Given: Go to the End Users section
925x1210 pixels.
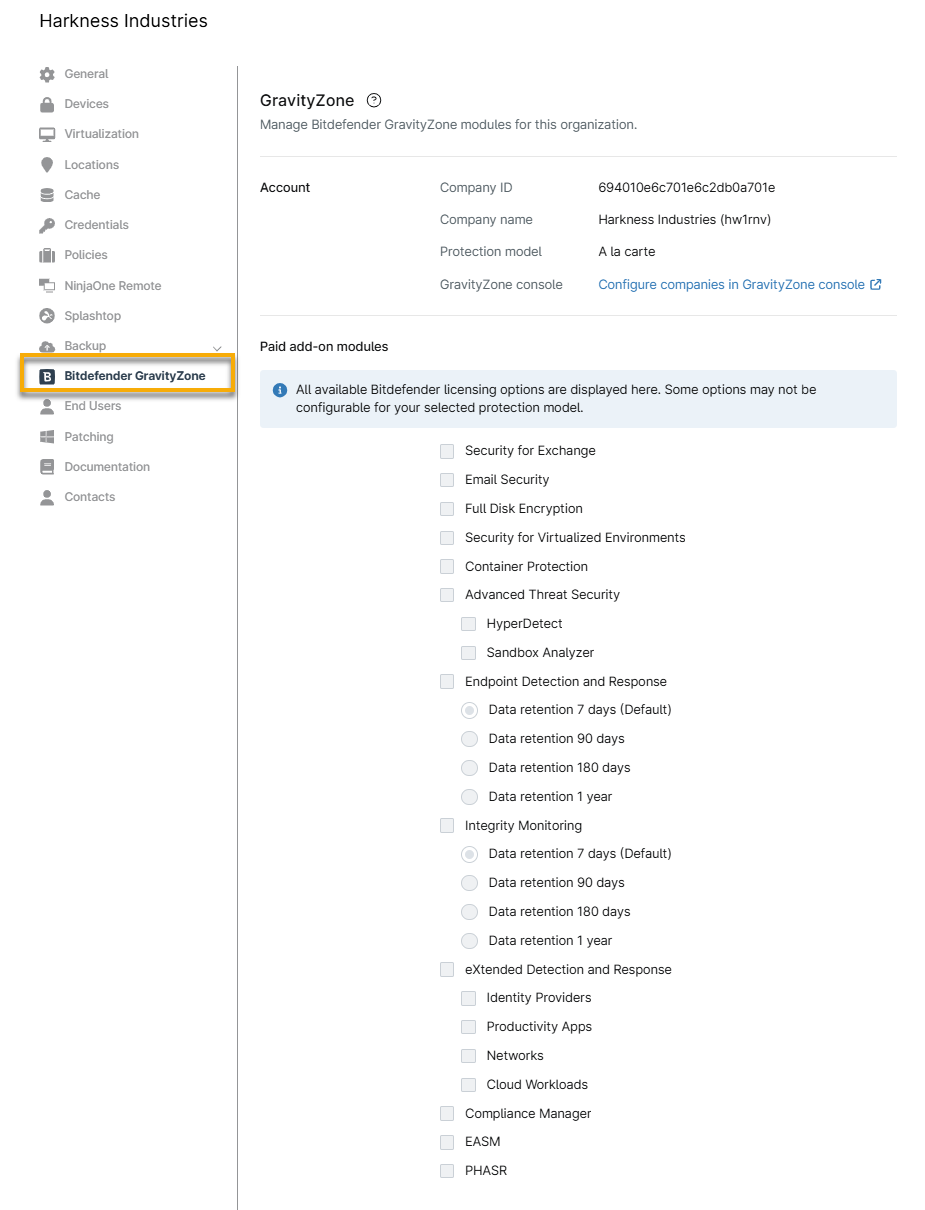Looking at the screenshot, I should point(92,406).
